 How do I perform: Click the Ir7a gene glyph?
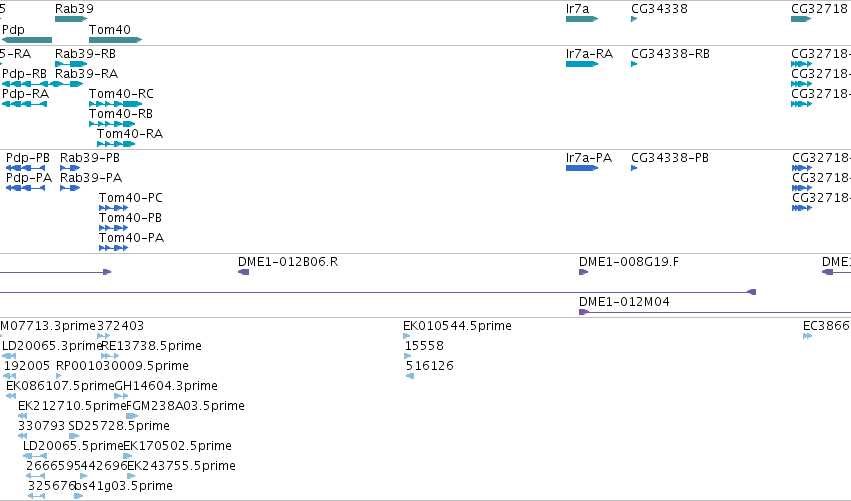pyautogui.click(x=582, y=19)
